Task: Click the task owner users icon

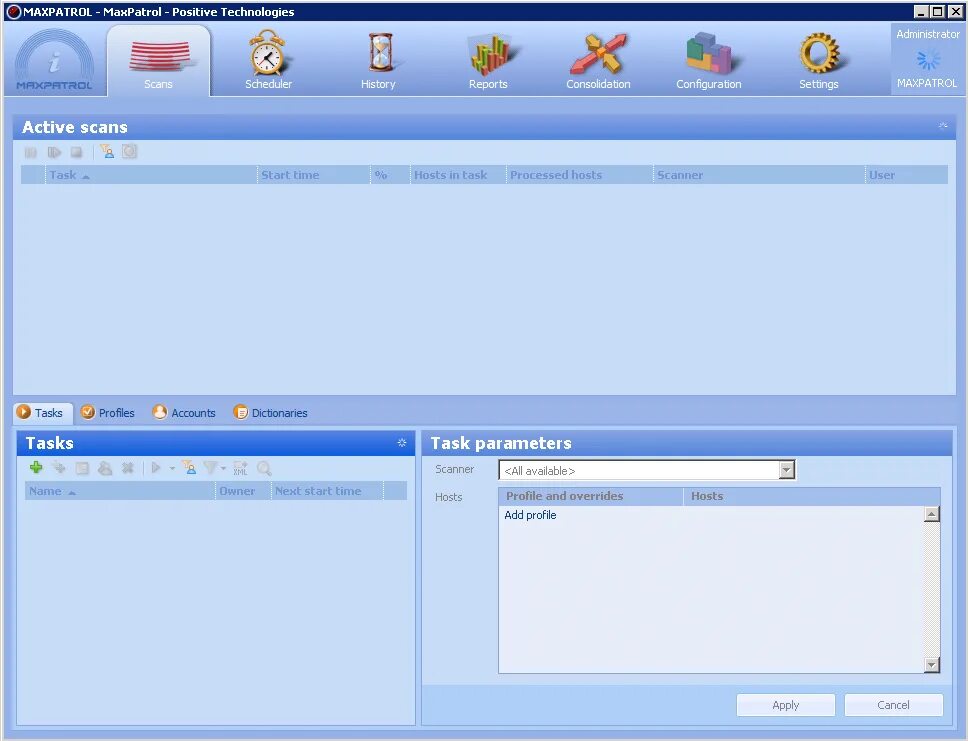Action: (105, 469)
